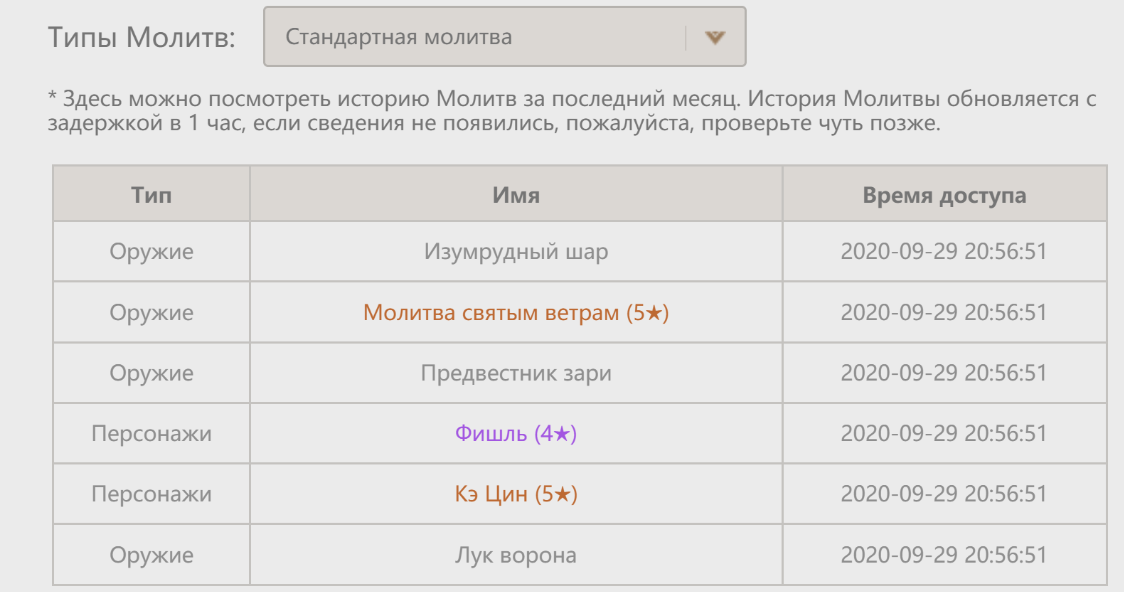
Task: Select the 'Предвестник зари' item
Action: (516, 374)
